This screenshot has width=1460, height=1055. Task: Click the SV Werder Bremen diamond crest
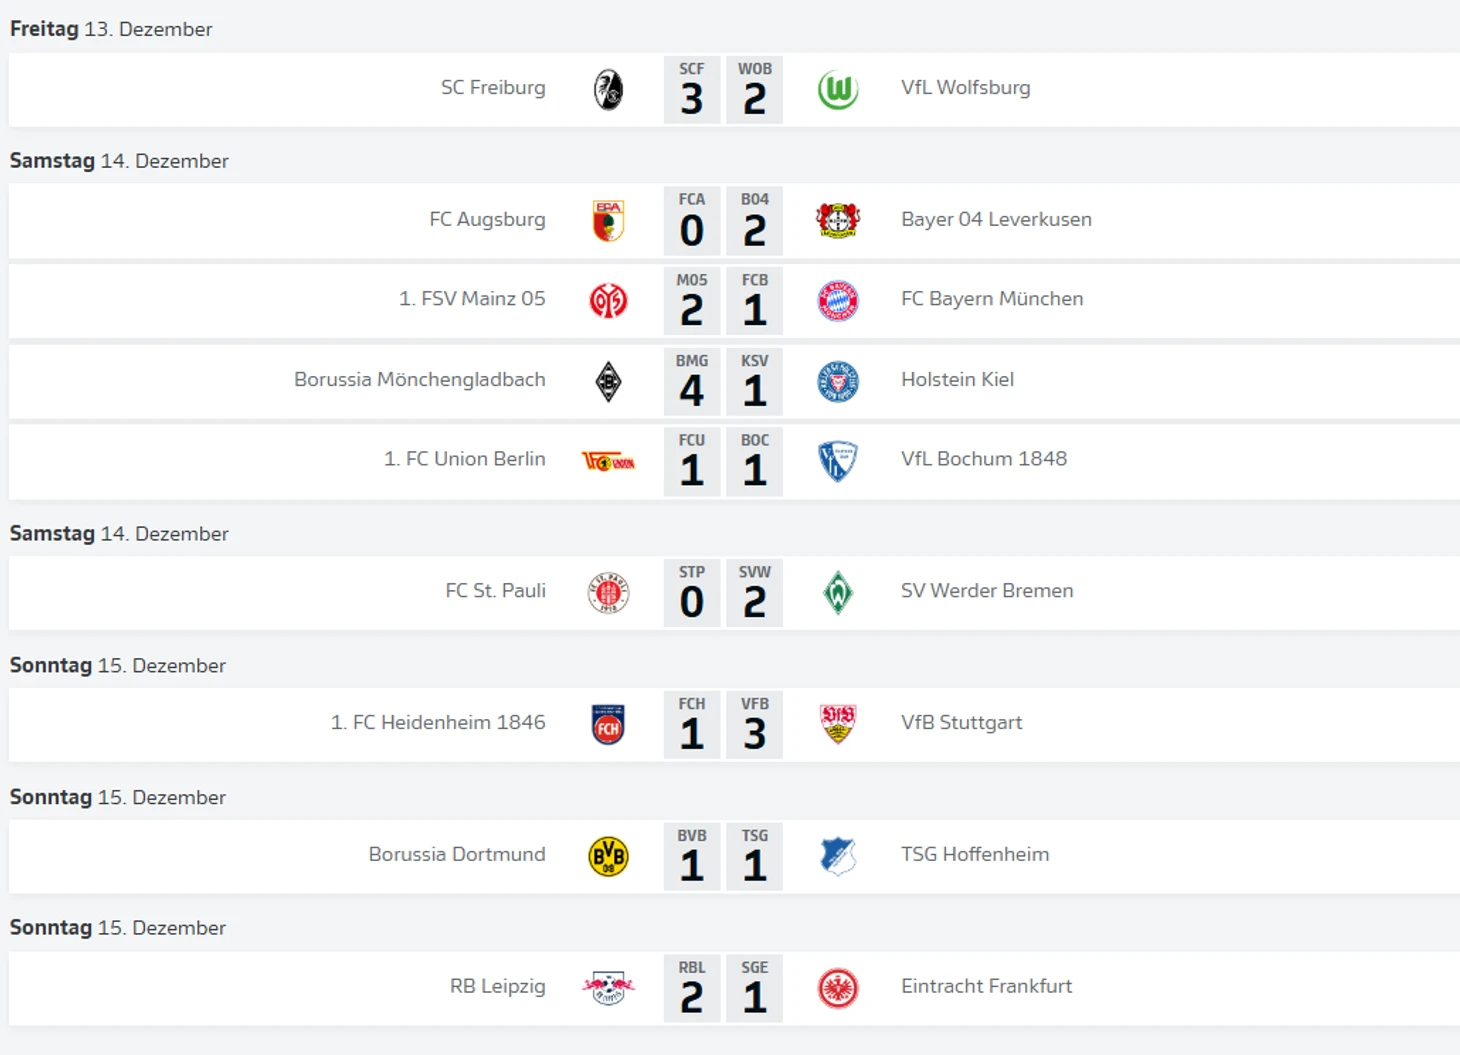click(x=837, y=593)
